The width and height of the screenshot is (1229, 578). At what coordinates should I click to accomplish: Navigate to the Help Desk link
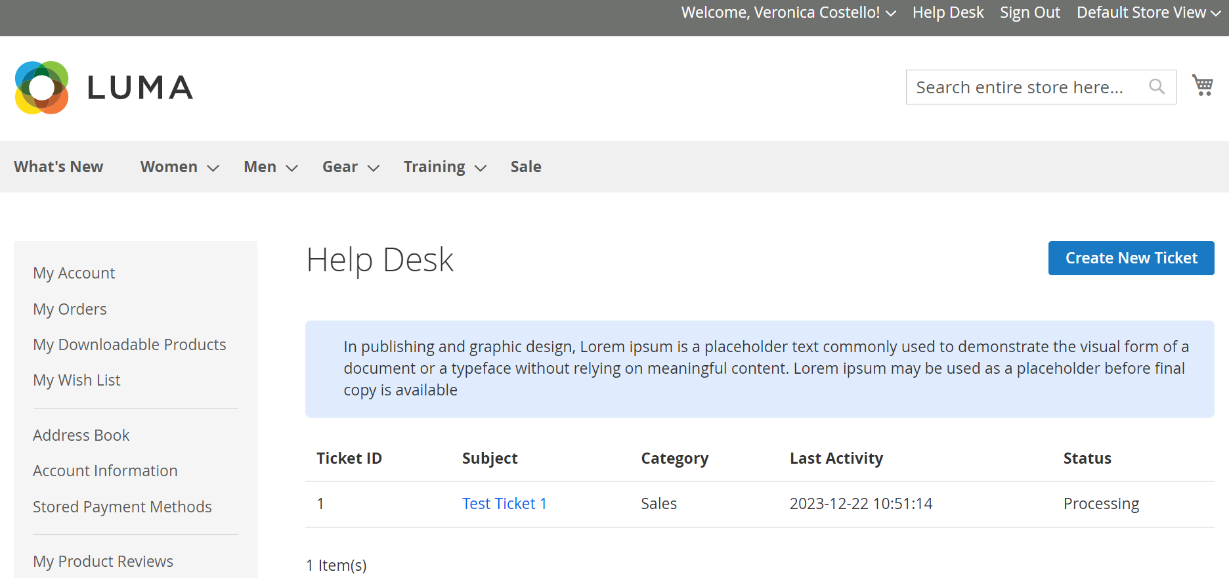pyautogui.click(x=947, y=12)
